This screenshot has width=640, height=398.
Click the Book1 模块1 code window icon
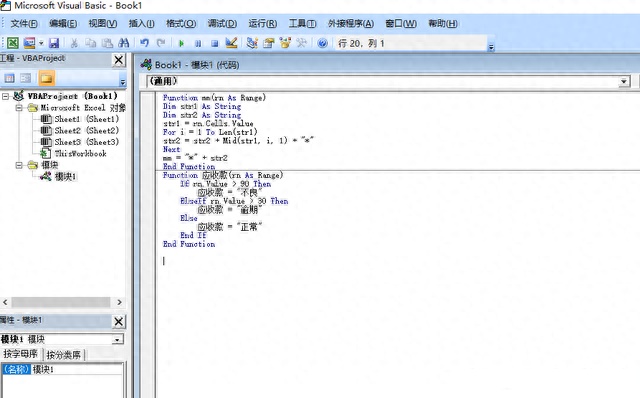point(146,64)
